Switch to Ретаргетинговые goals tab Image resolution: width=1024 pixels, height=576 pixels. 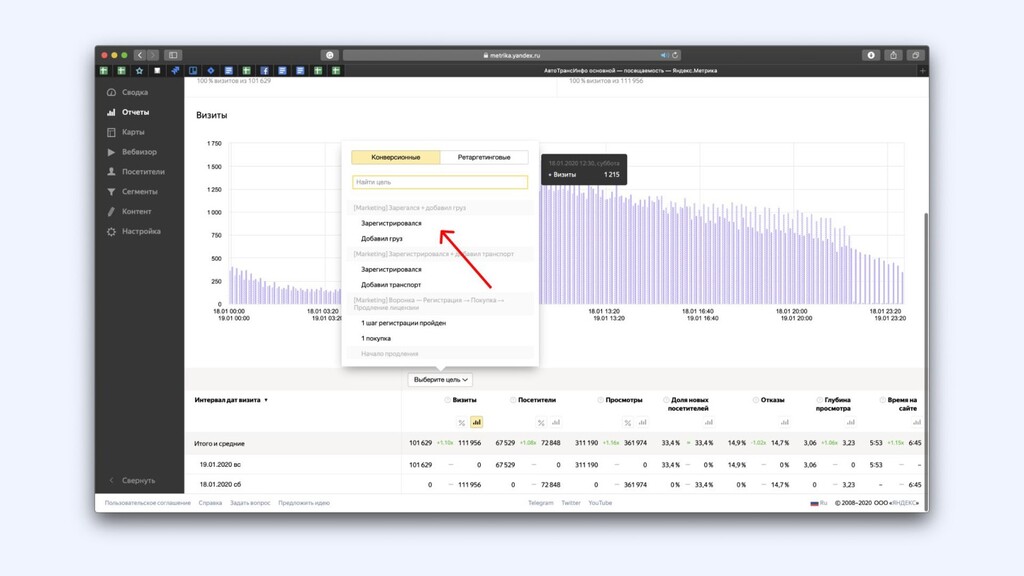click(x=484, y=157)
